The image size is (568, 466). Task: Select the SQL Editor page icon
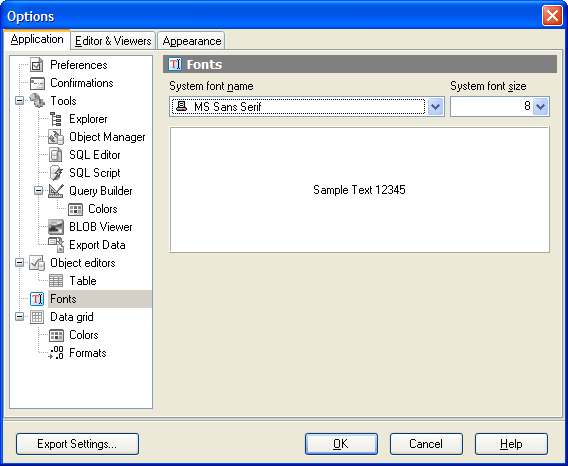[x=56, y=155]
